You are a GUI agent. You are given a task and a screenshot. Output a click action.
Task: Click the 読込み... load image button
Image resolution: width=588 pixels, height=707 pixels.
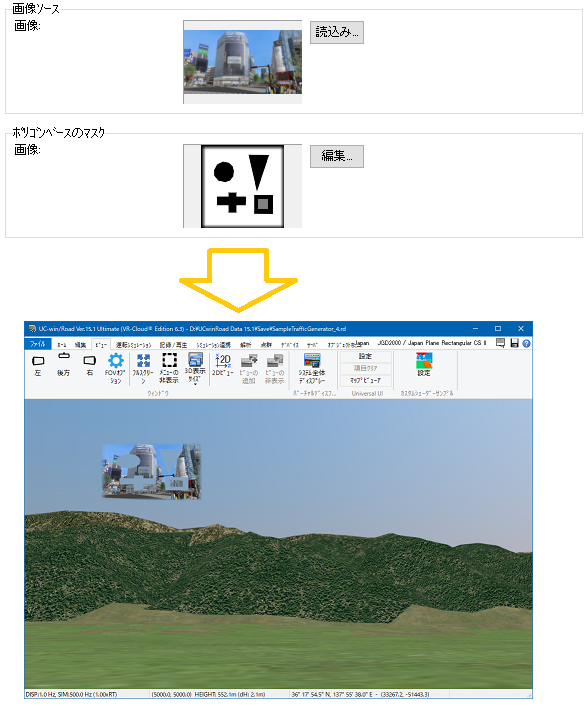pos(337,32)
